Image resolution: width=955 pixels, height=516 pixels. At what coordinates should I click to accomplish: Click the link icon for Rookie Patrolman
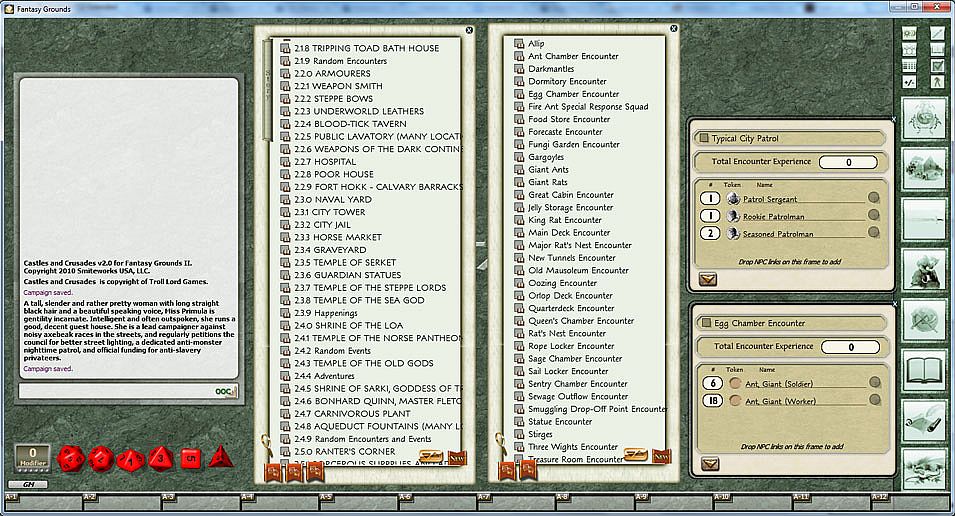click(873, 214)
